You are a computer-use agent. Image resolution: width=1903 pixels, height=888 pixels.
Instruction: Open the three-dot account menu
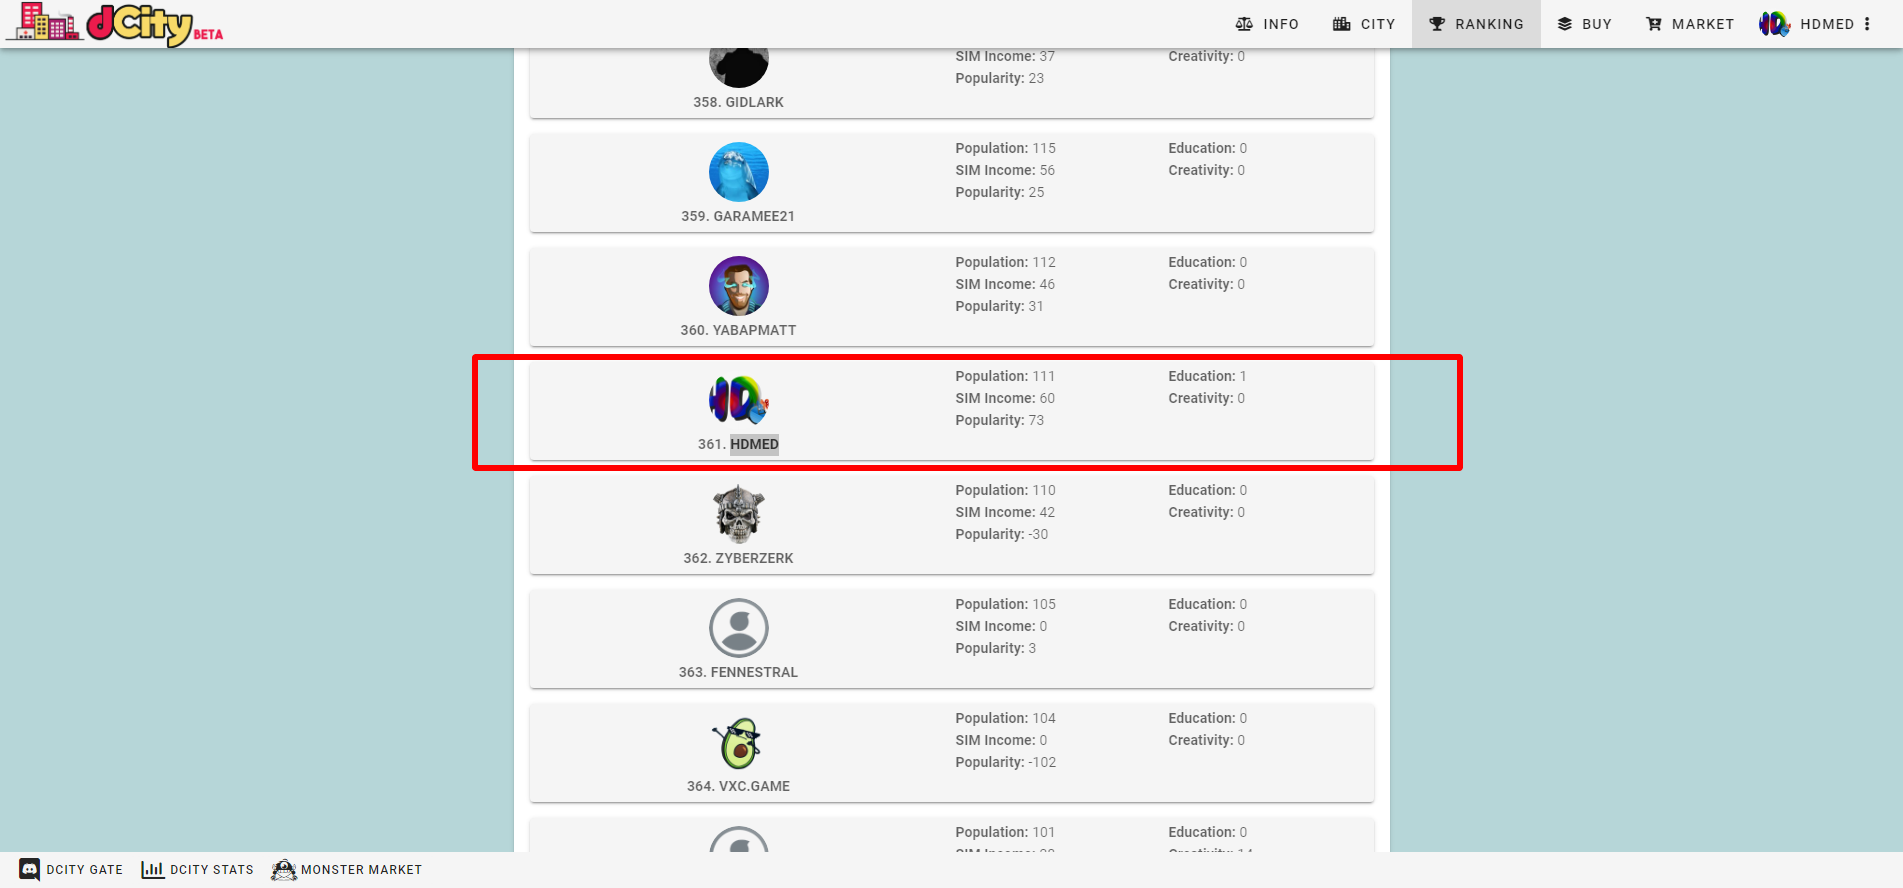(x=1867, y=24)
